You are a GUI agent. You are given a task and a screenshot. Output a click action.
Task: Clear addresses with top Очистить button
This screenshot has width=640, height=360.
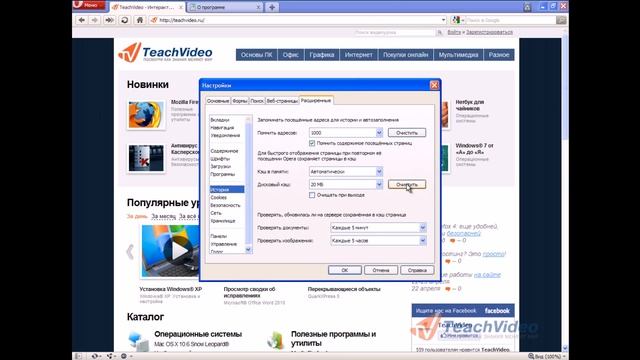click(407, 133)
